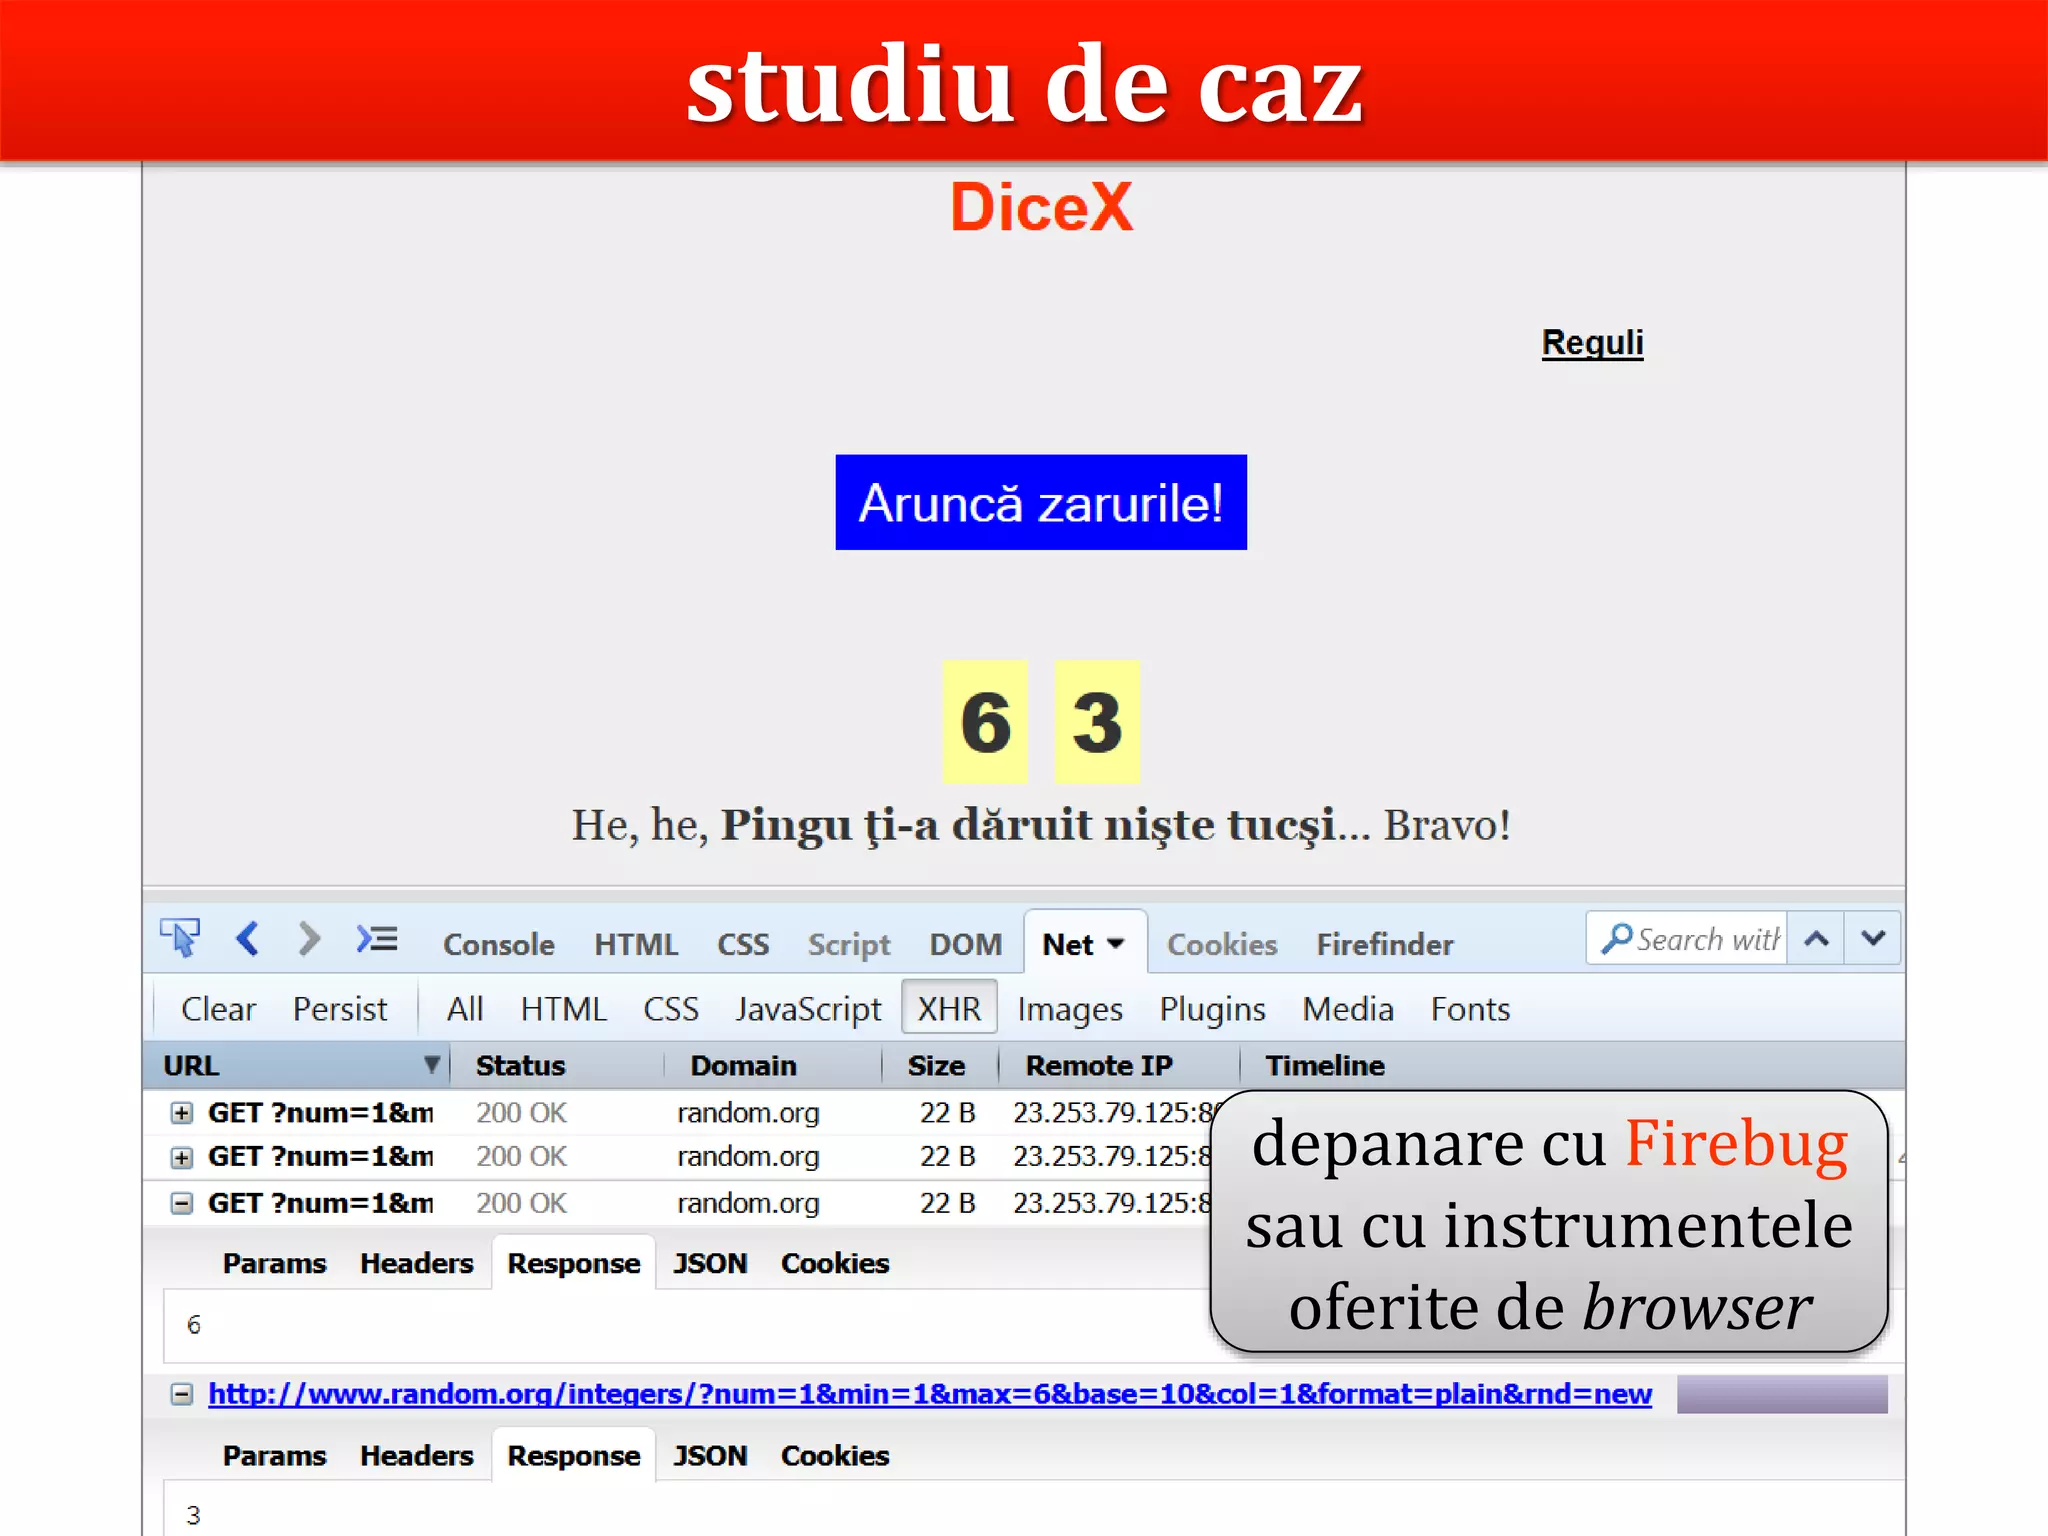This screenshot has height=1536, width=2048.
Task: Open the HTML panel tab
Action: [x=636, y=944]
